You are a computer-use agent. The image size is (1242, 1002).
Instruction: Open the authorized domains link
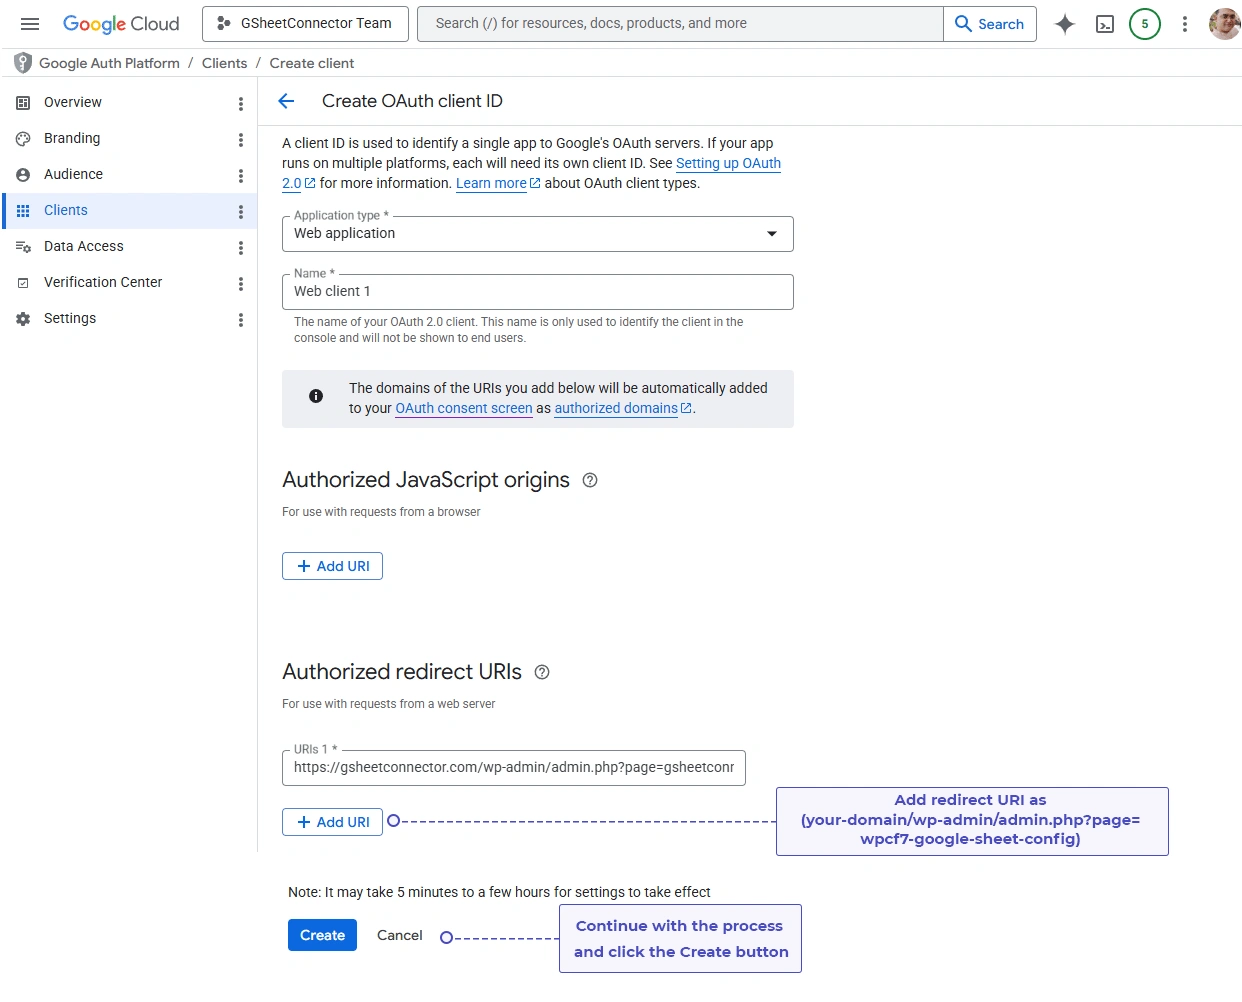click(623, 408)
